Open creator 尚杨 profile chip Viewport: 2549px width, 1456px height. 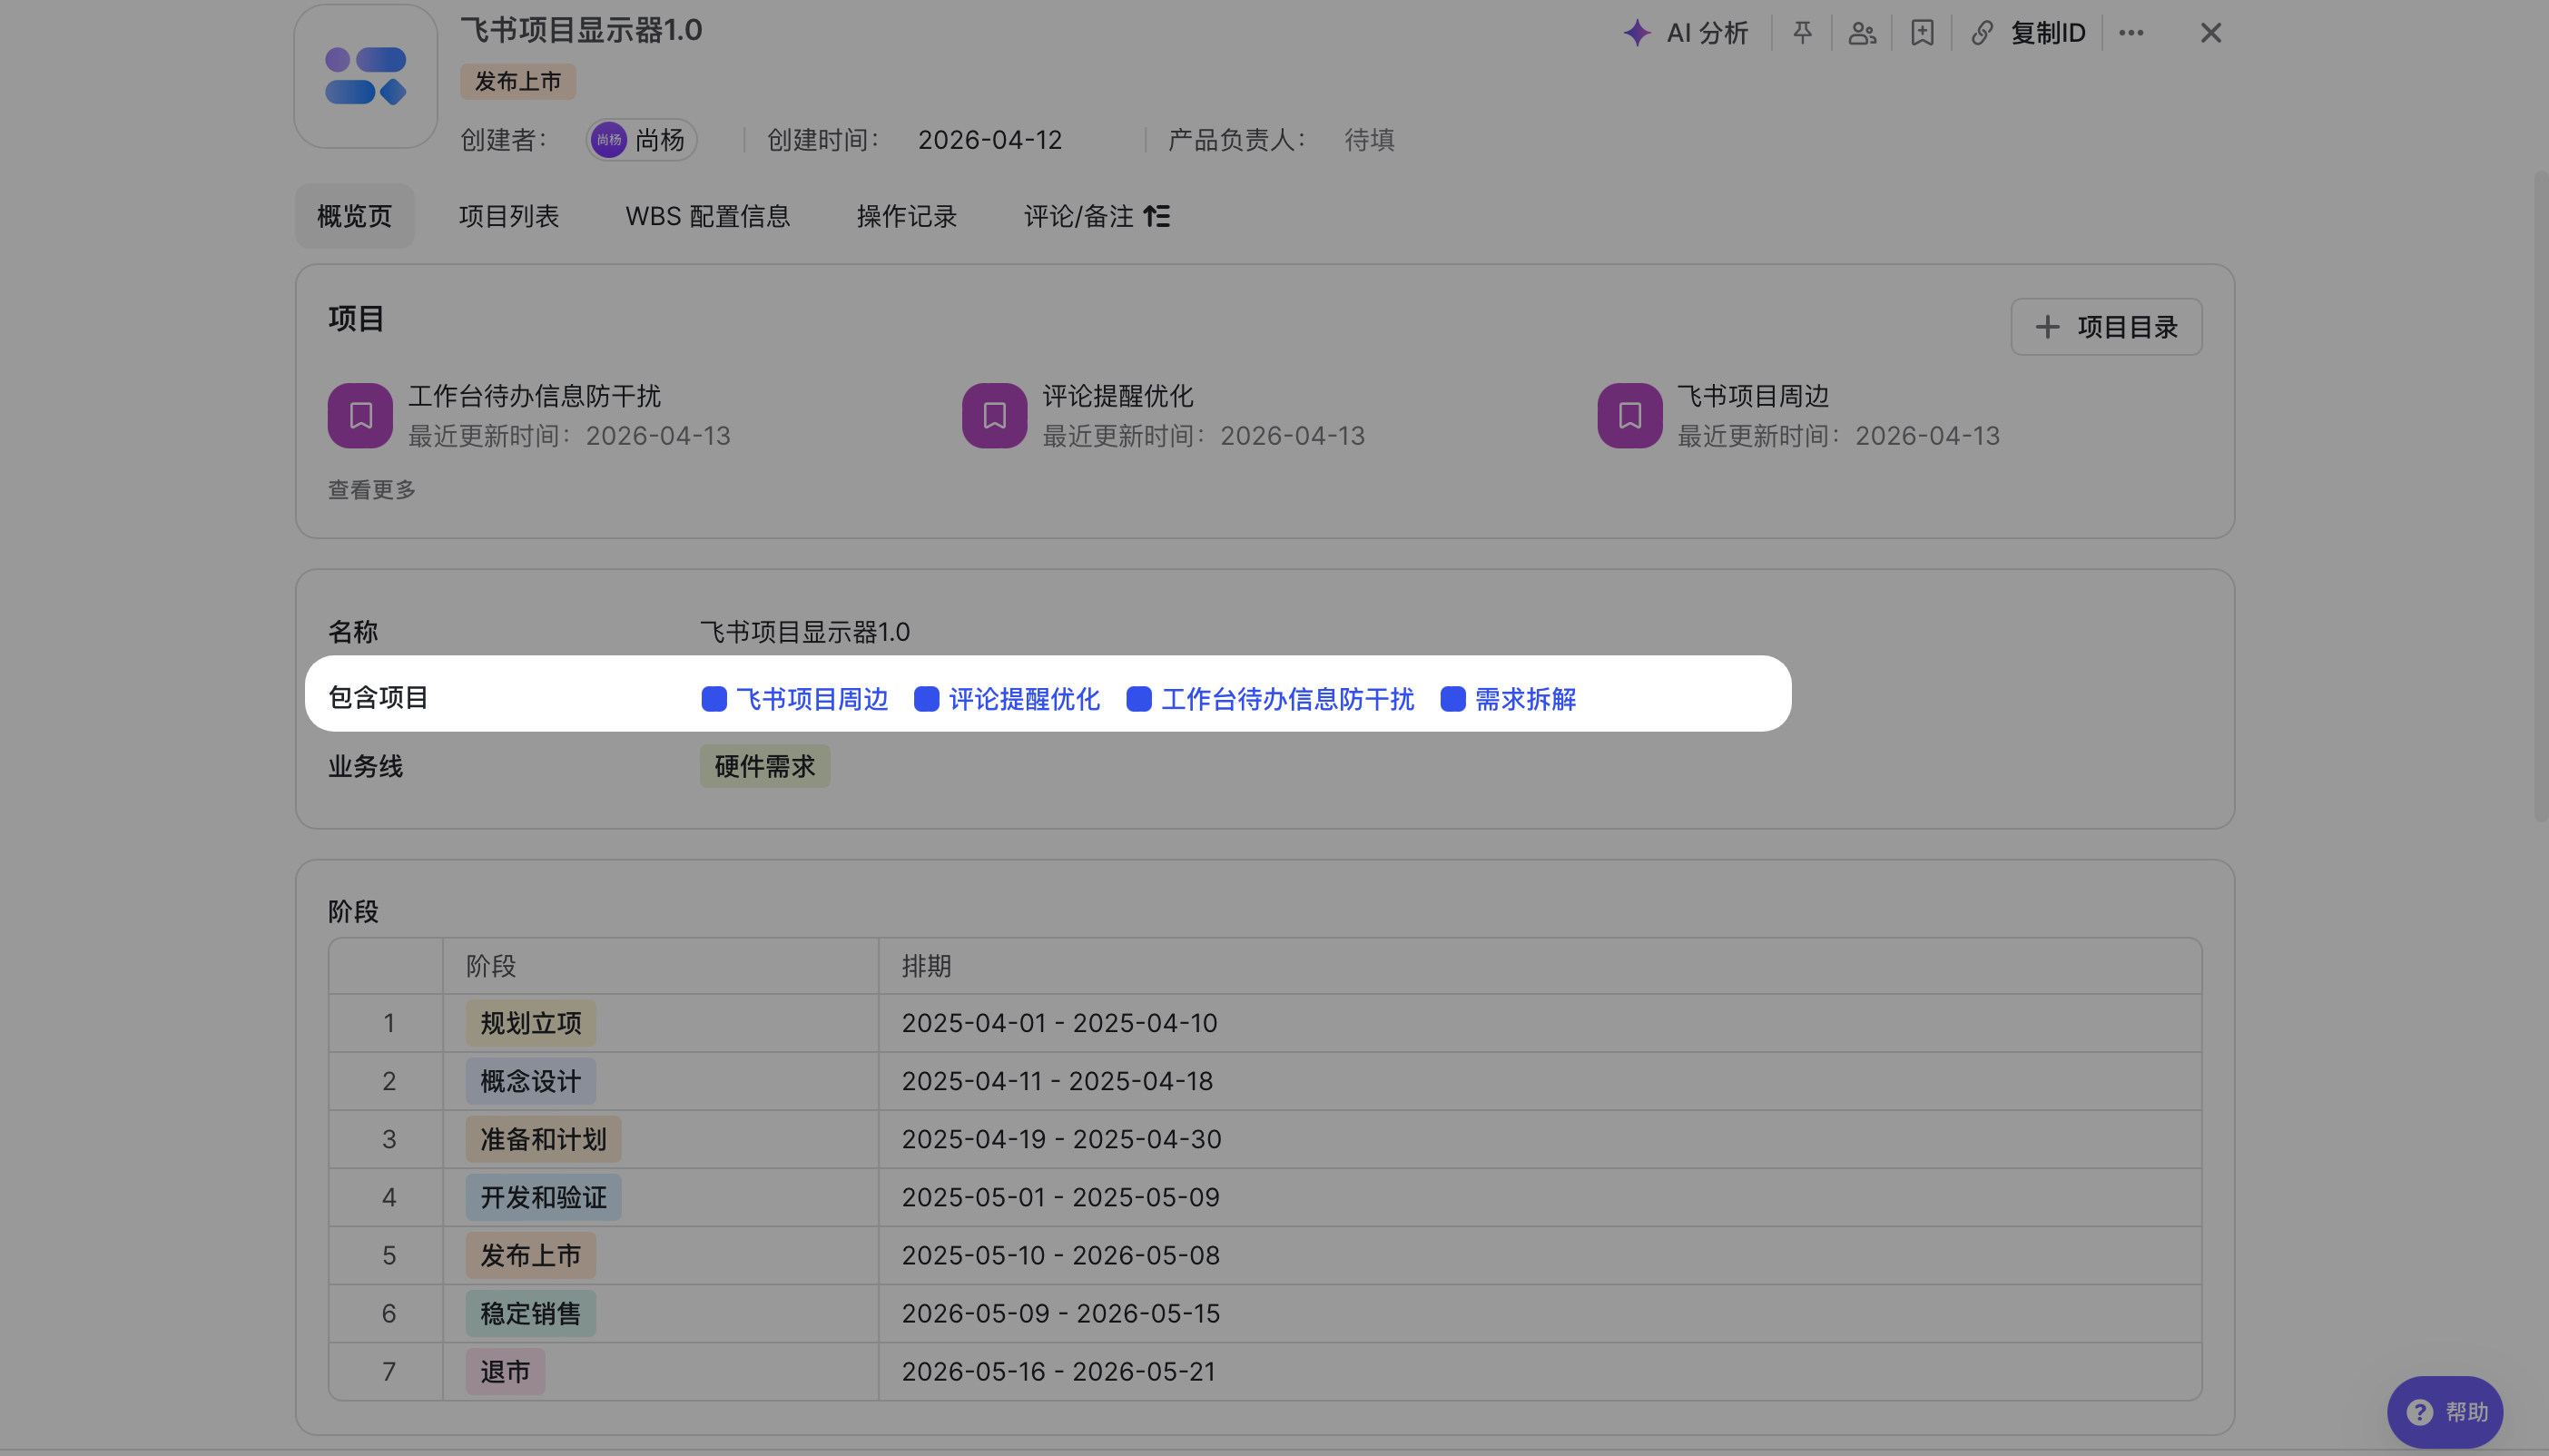[641, 140]
